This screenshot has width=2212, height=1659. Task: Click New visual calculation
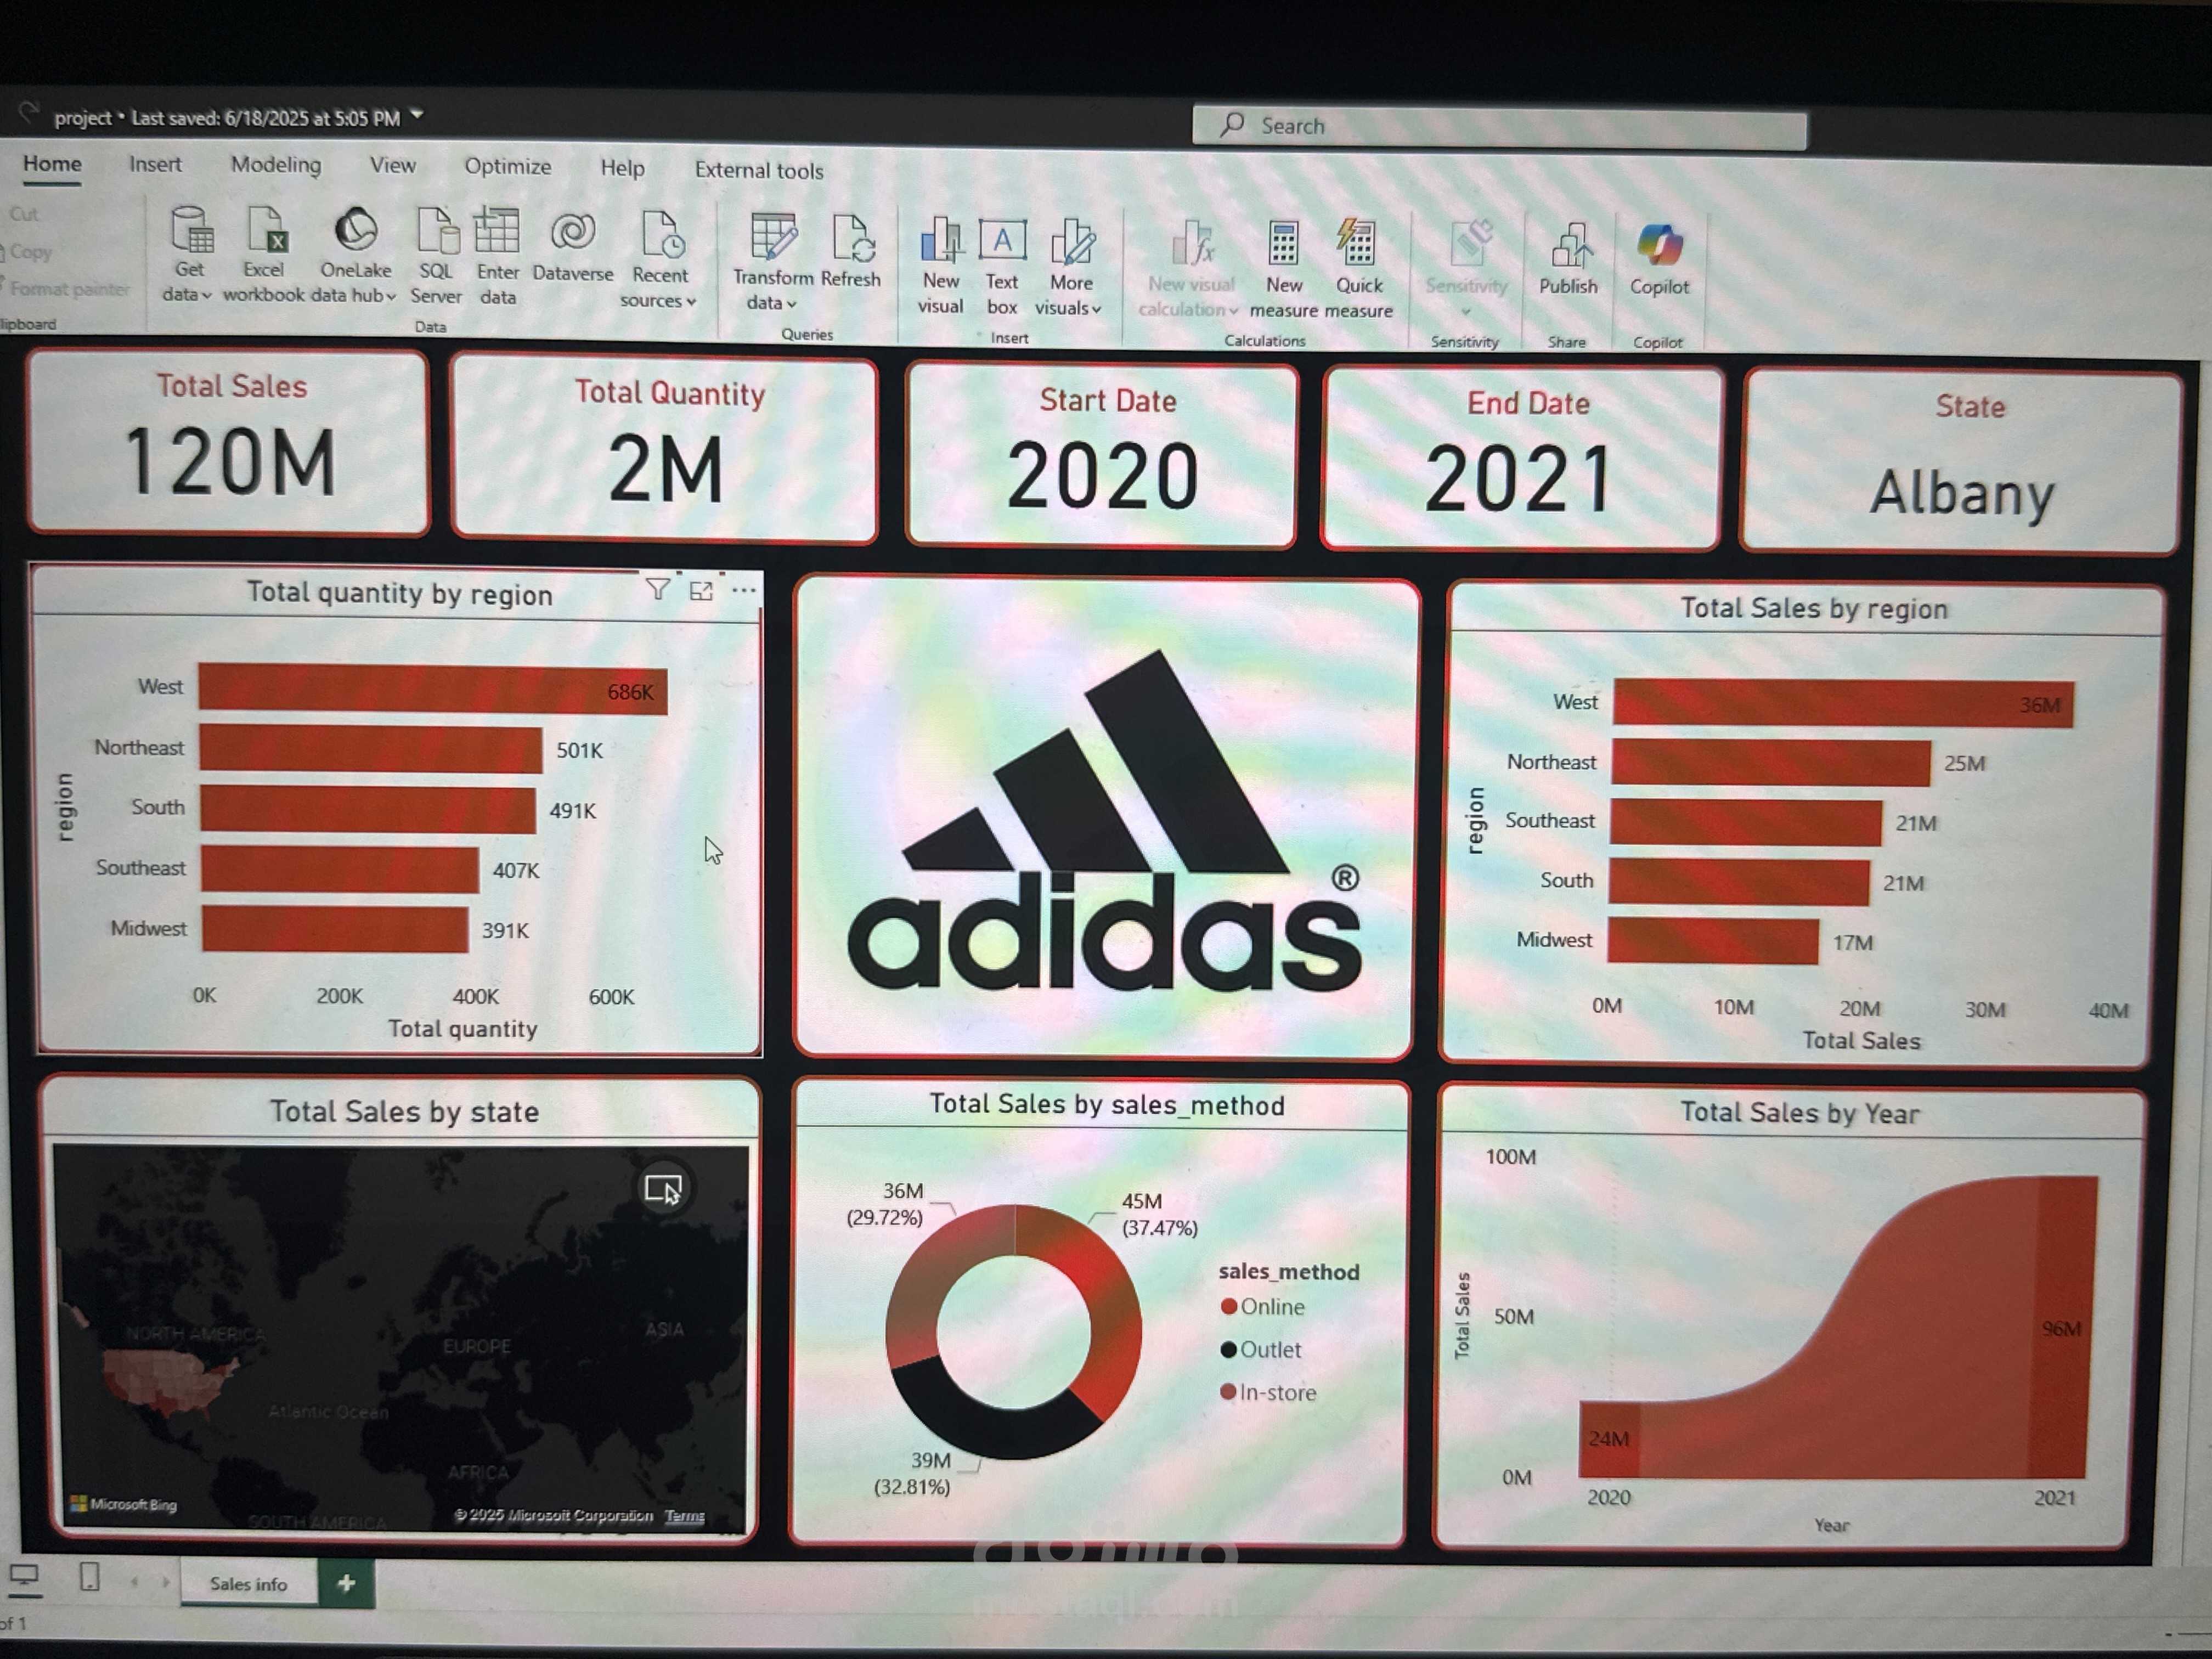point(1190,268)
